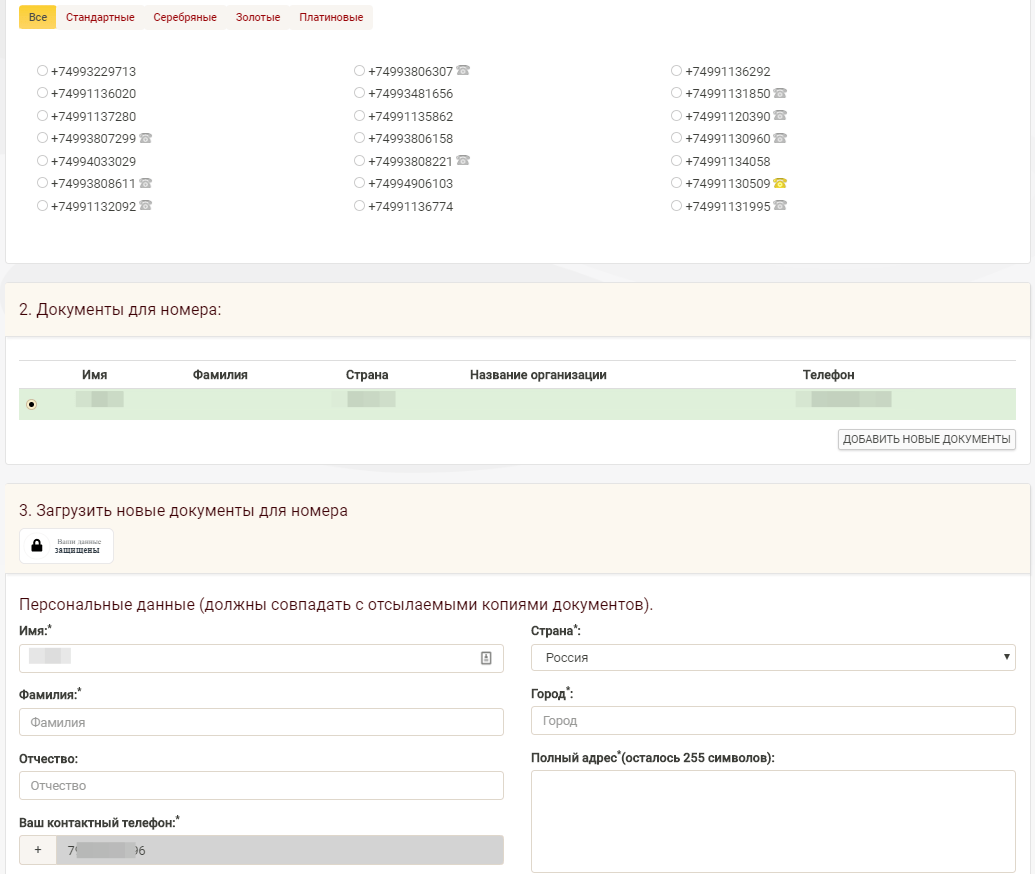The height and width of the screenshot is (874, 1035).
Task: Click the phone icon beside +74991131995
Action: click(x=780, y=205)
